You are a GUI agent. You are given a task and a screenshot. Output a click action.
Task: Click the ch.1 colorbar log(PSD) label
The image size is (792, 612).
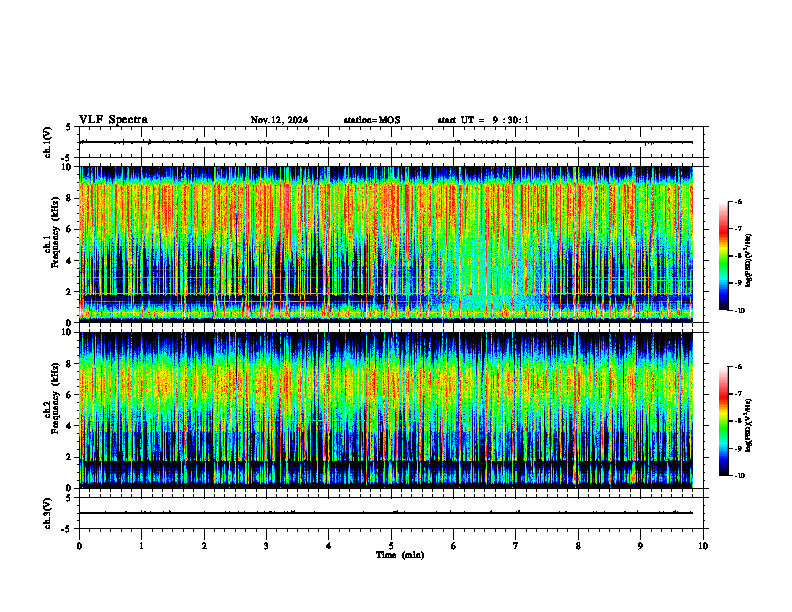(749, 261)
